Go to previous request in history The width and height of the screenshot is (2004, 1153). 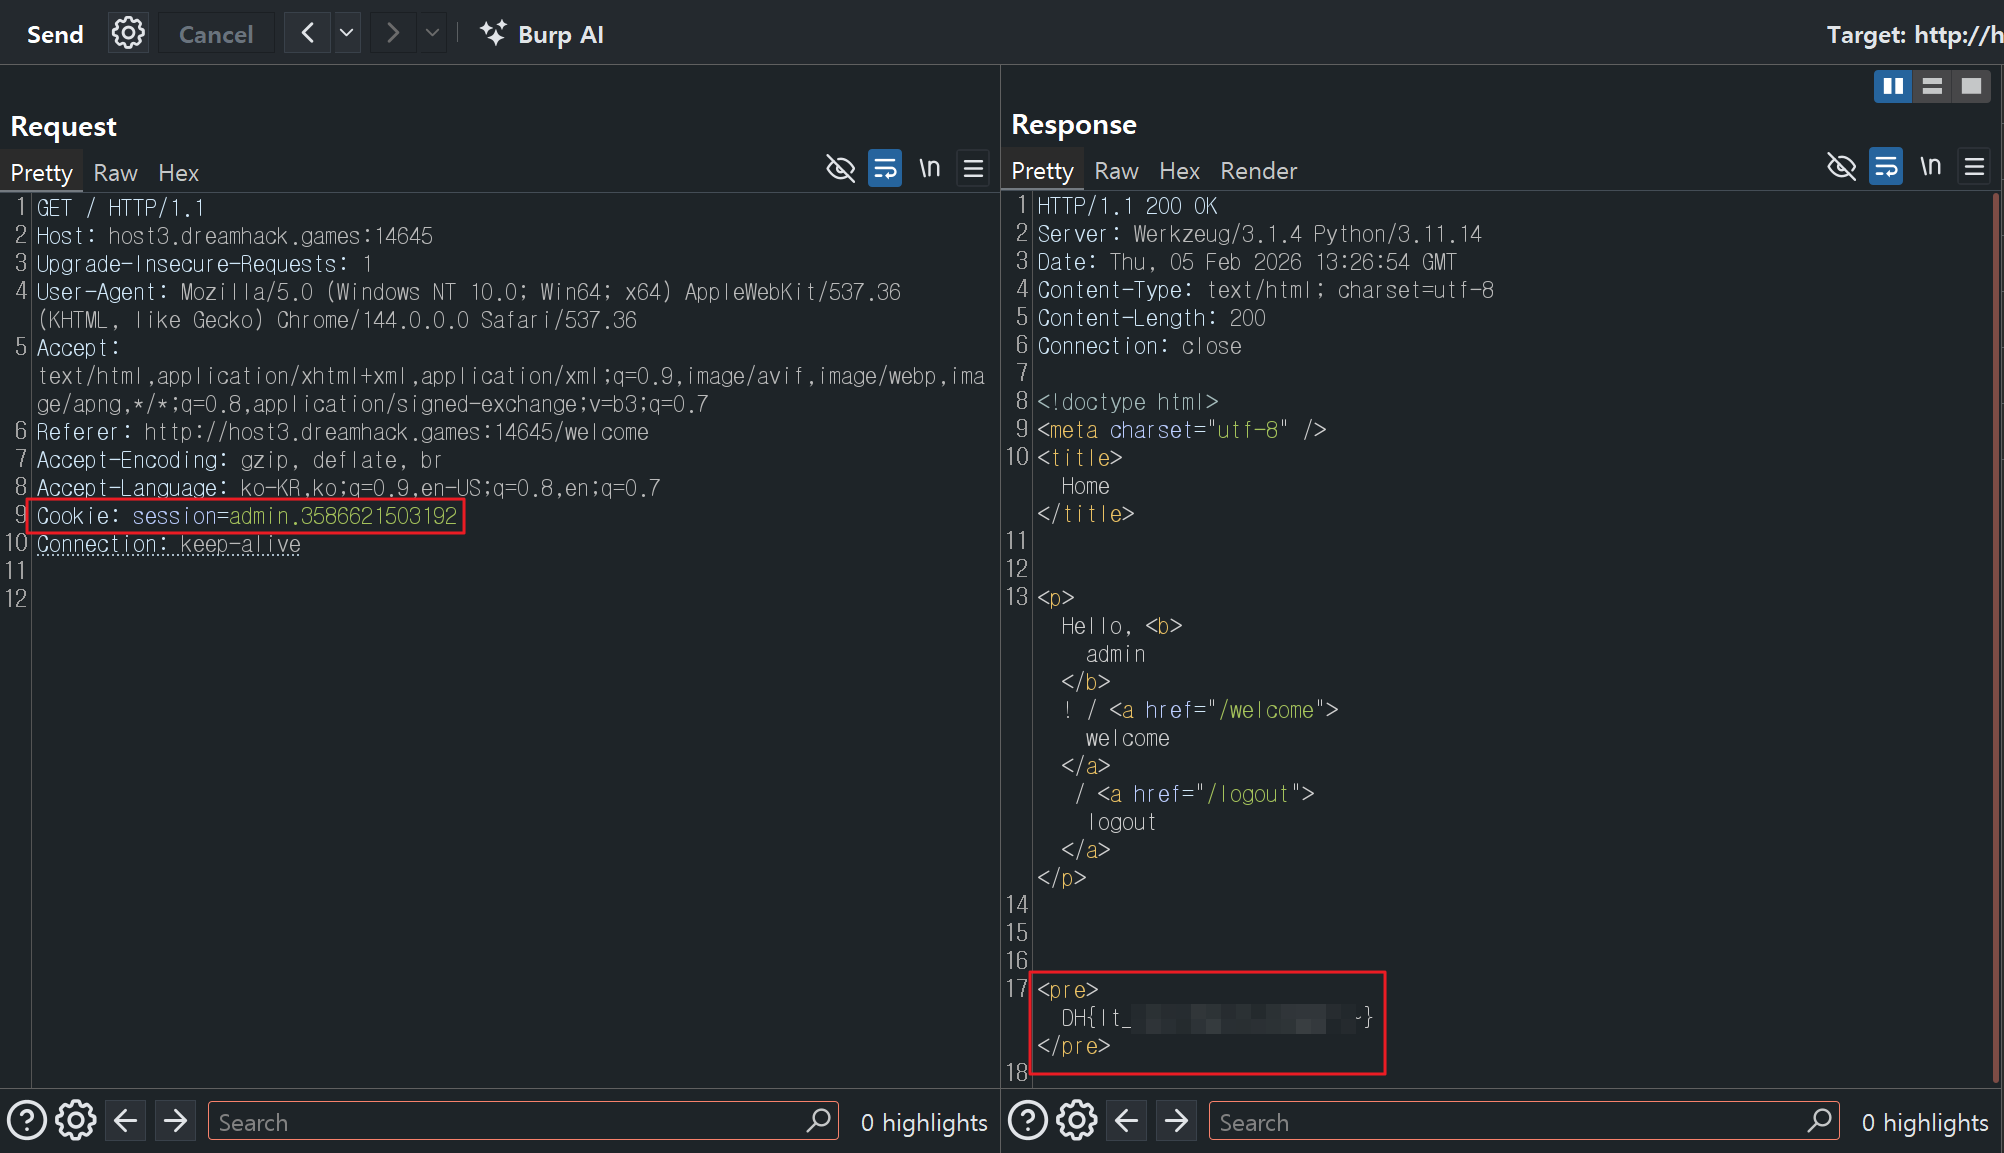point(308,34)
